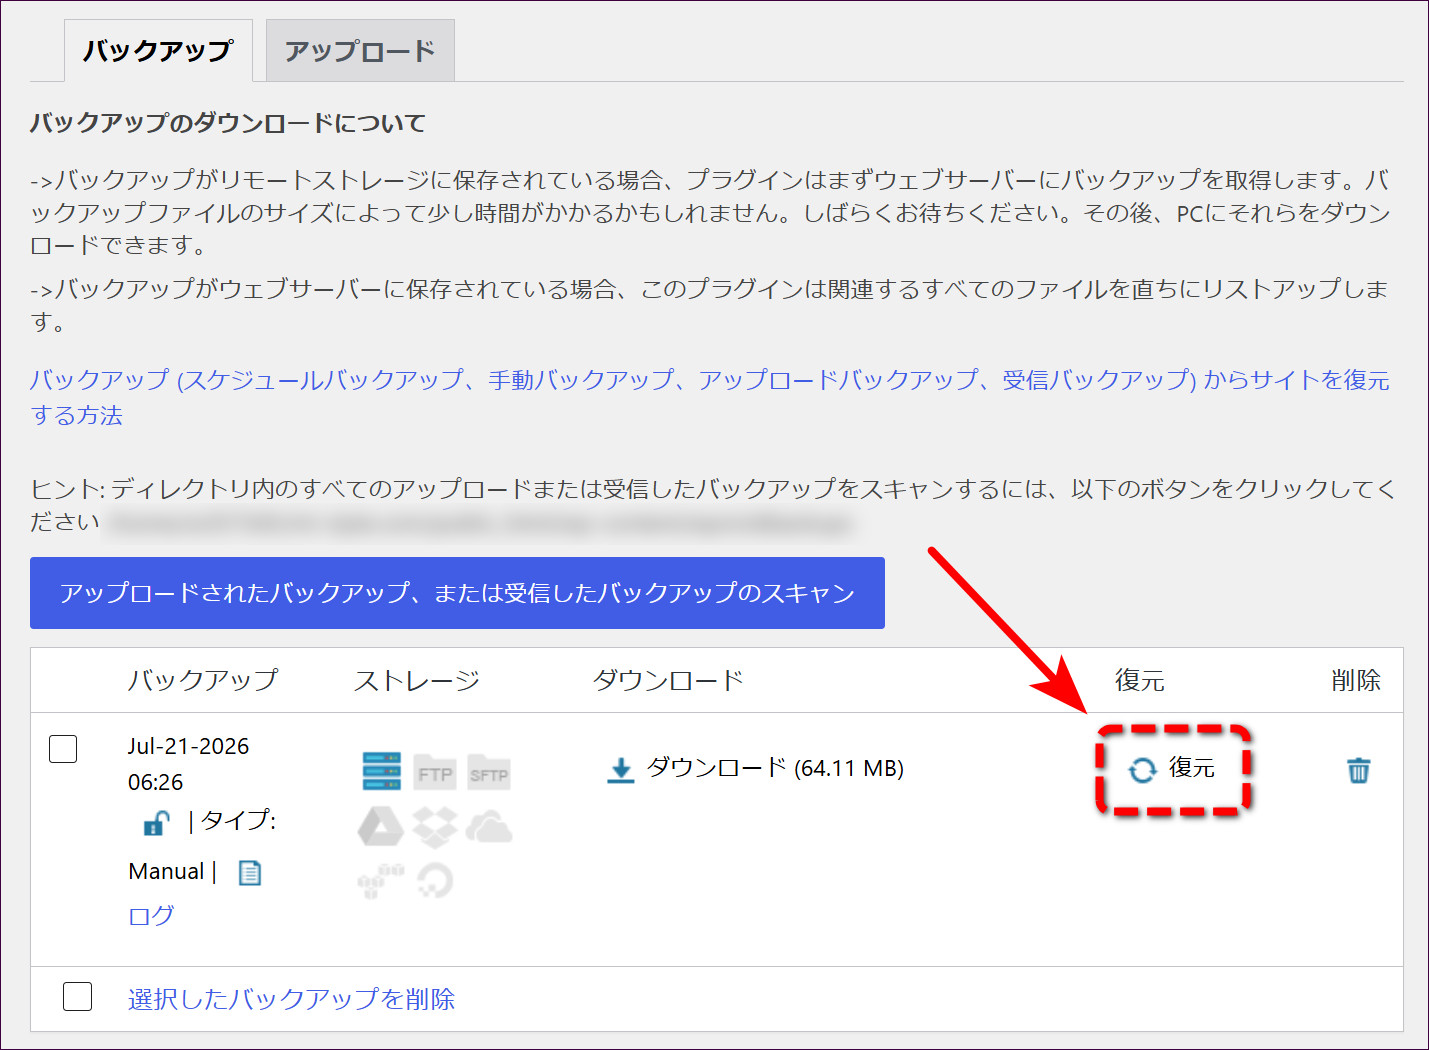Image resolution: width=1429 pixels, height=1050 pixels.
Task: Click the Jul-21-2026 backup date text
Action: coord(188,746)
